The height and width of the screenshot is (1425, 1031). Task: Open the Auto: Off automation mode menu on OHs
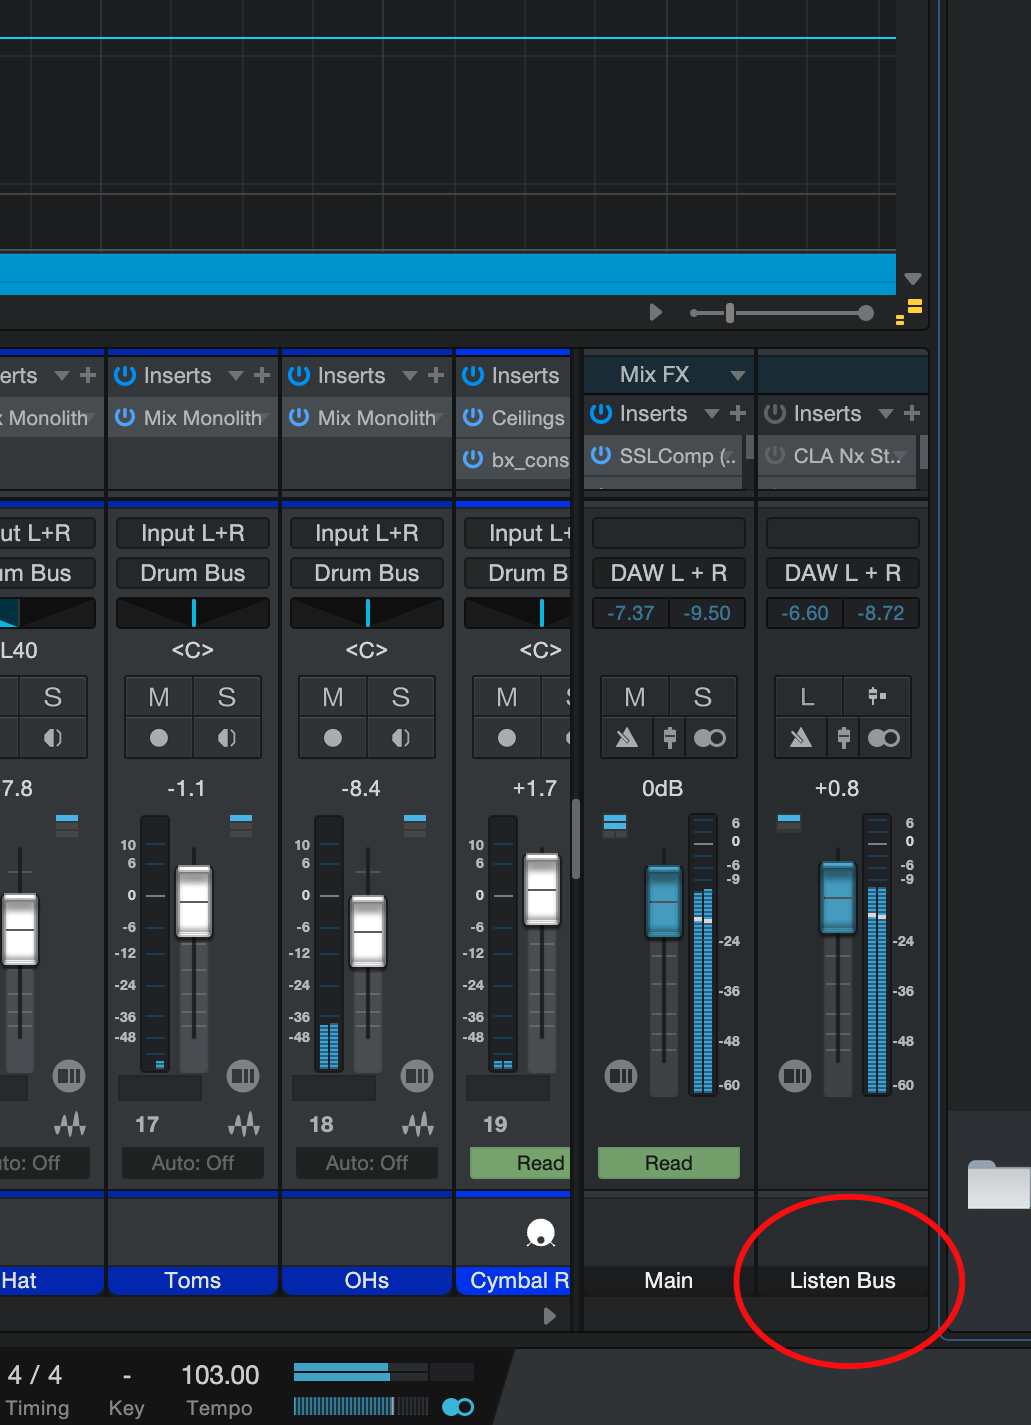366,1163
